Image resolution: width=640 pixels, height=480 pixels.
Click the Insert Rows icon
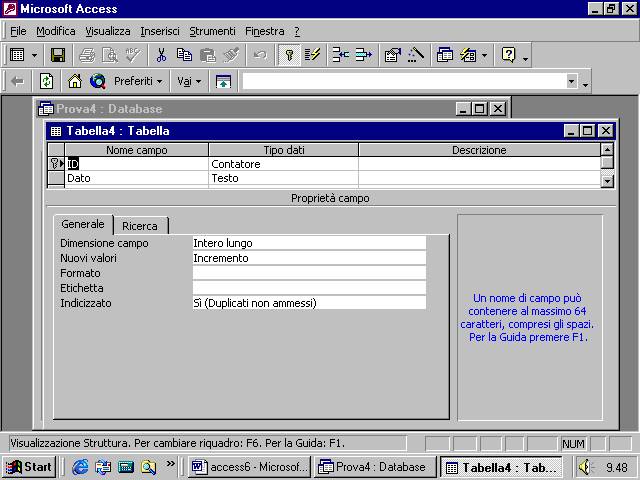click(x=340, y=55)
